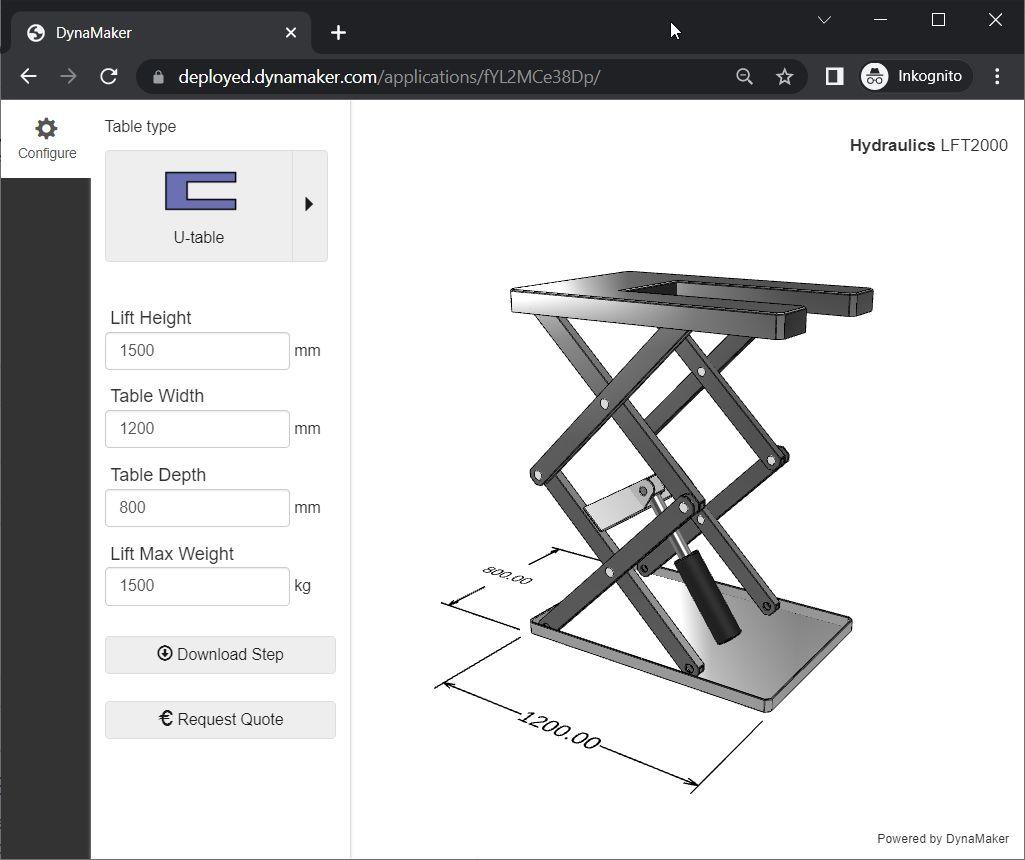The height and width of the screenshot is (860, 1025).
Task: Toggle the browser side panel
Action: pos(834,76)
